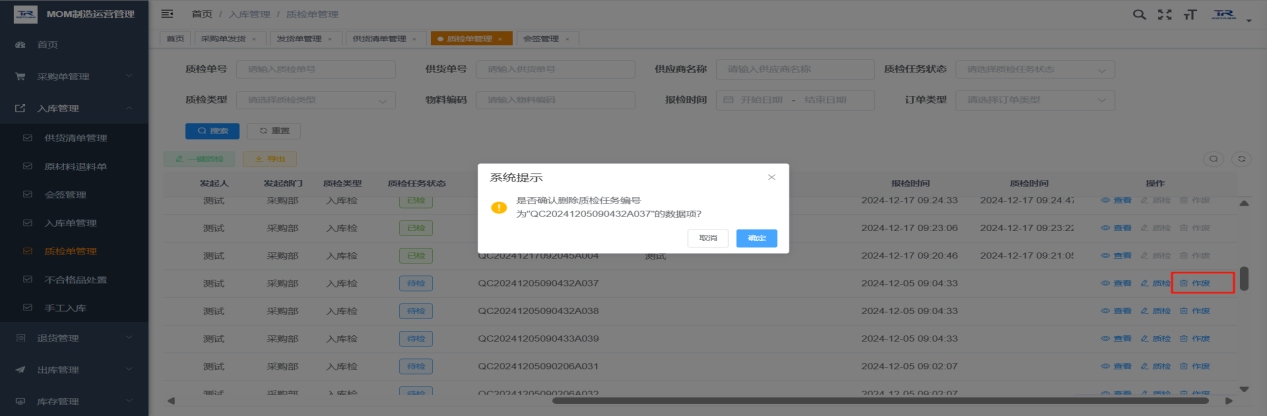Image resolution: width=1267 pixels, height=416 pixels.
Task: Focus the 供货单号 input field
Action: pyautogui.click(x=555, y=69)
